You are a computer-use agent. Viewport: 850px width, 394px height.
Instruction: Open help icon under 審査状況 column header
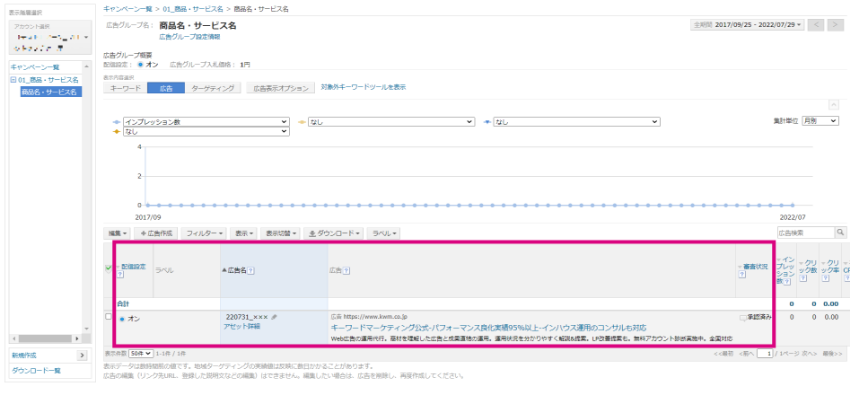point(741,275)
